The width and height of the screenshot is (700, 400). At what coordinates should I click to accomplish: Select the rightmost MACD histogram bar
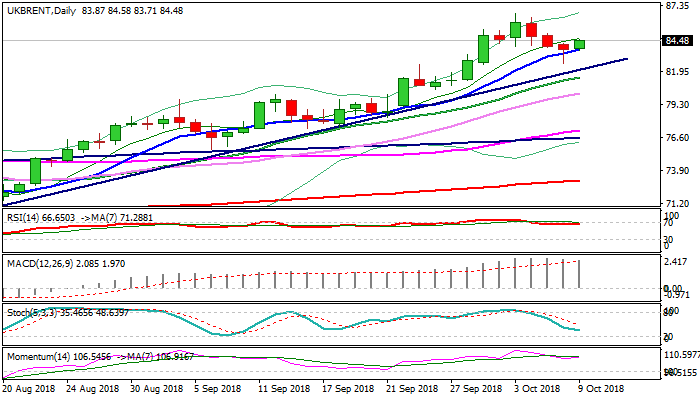click(580, 274)
